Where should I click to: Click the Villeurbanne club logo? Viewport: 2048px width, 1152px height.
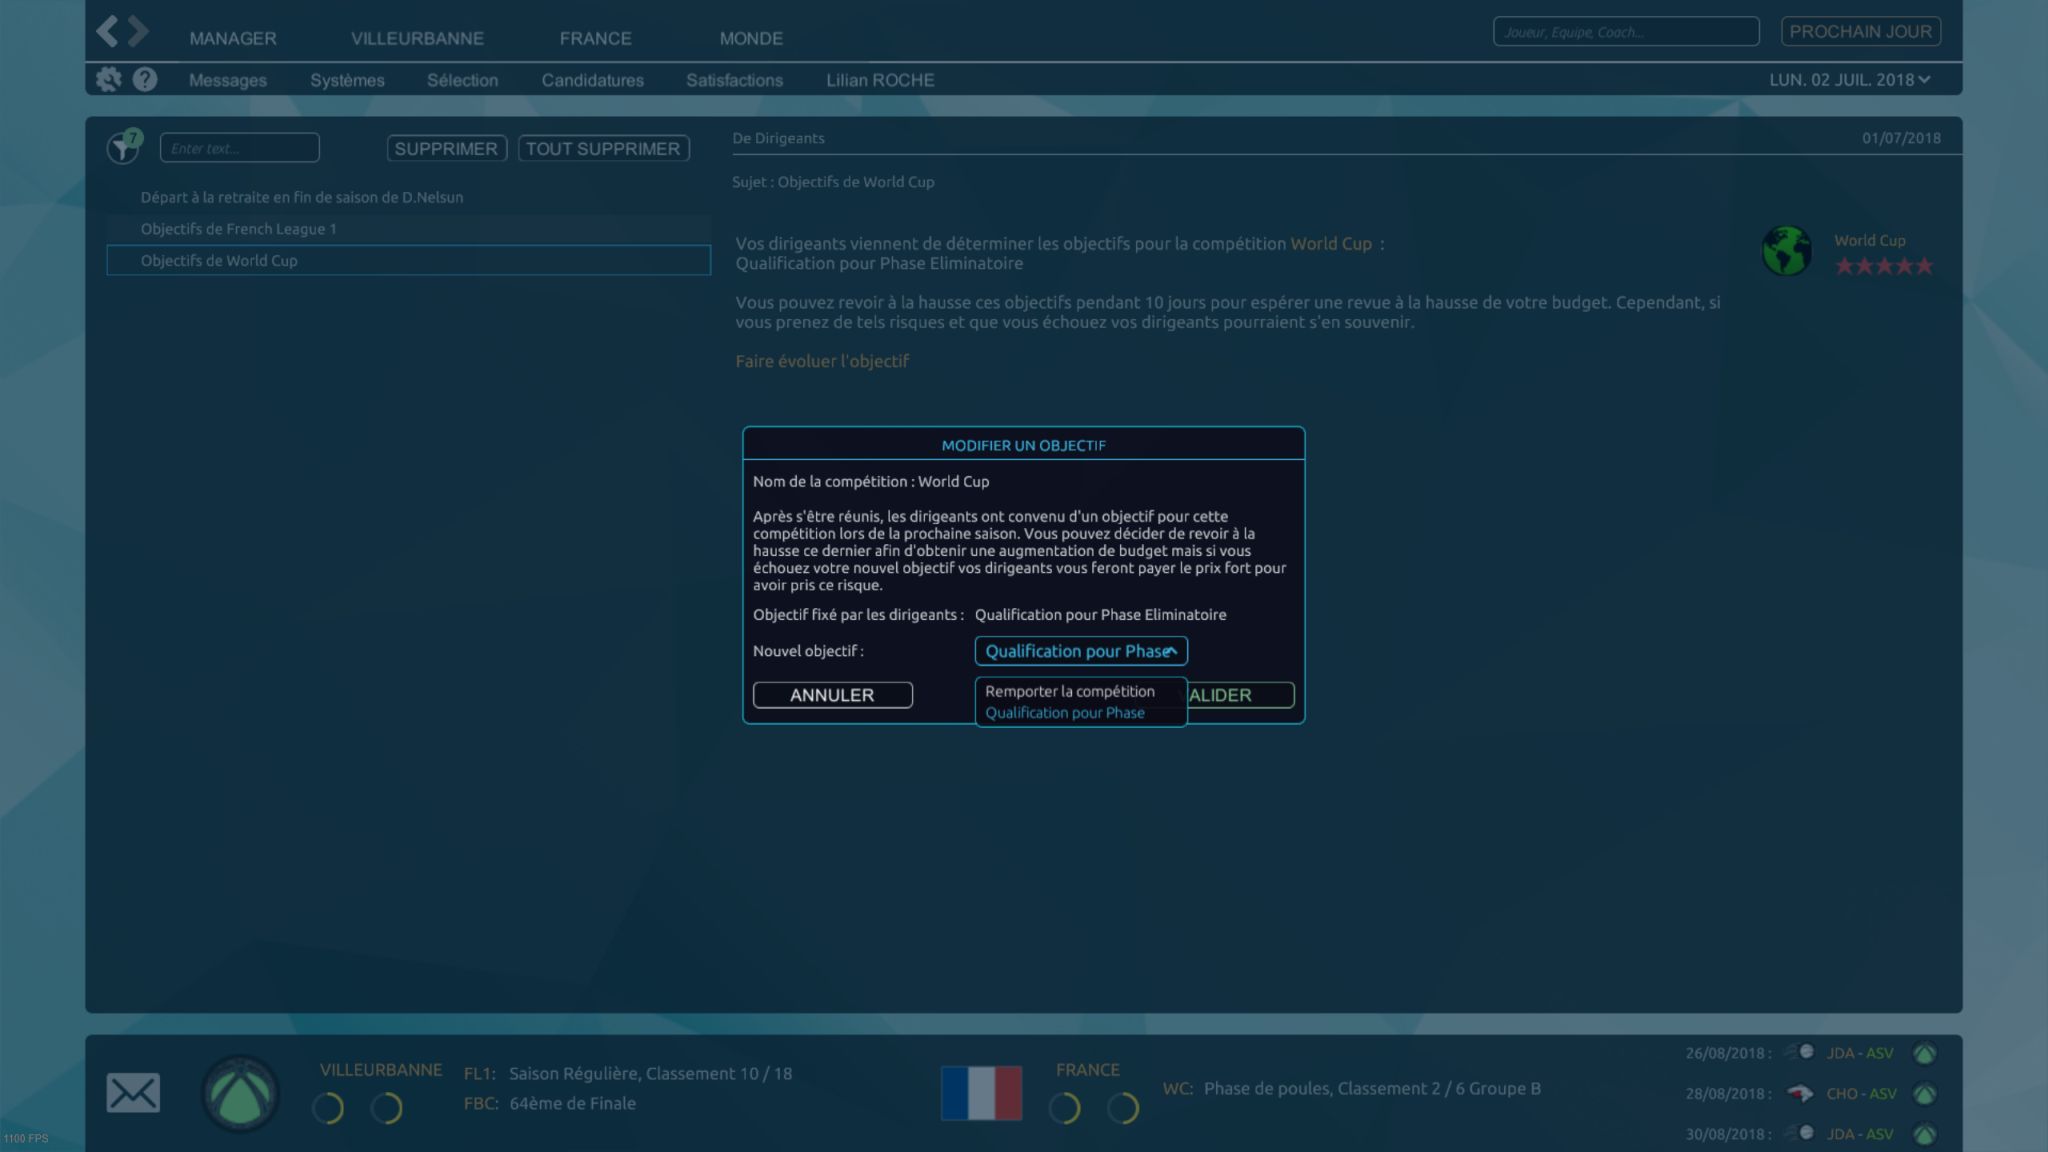240,1093
